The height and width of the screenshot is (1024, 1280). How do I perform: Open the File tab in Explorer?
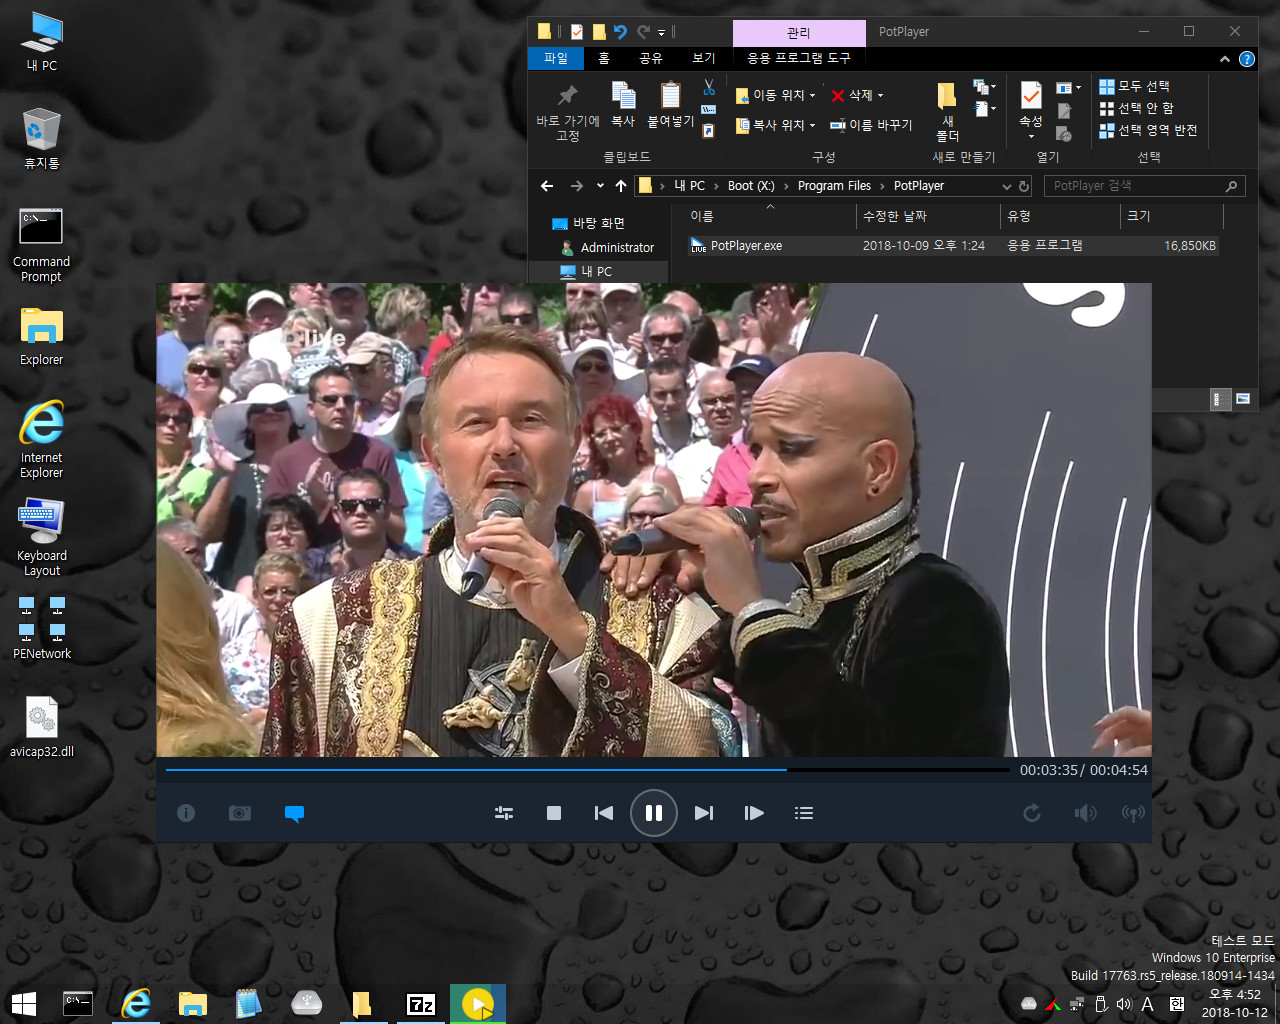pyautogui.click(x=556, y=58)
